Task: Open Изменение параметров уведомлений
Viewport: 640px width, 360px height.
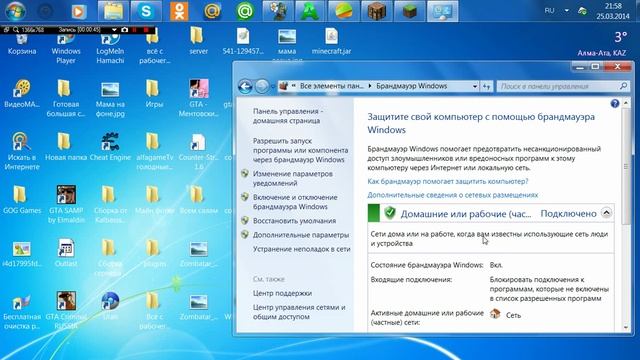Action: click(x=293, y=178)
